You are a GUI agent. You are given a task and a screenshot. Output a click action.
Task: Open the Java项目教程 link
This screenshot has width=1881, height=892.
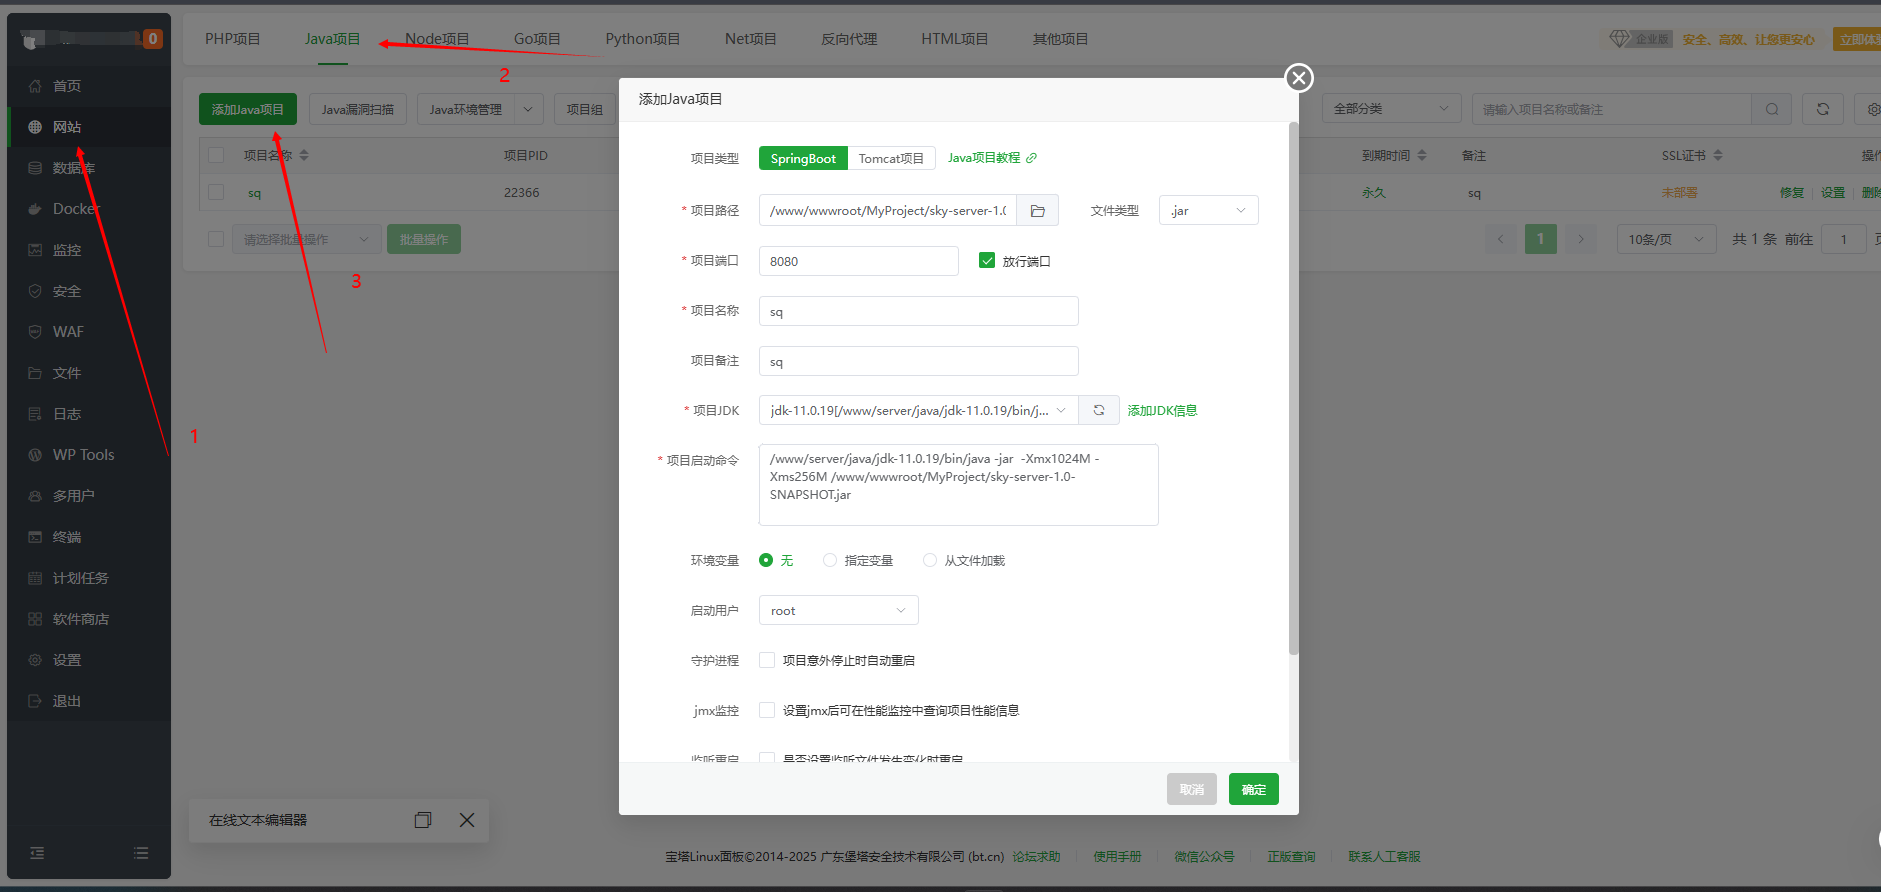992,158
